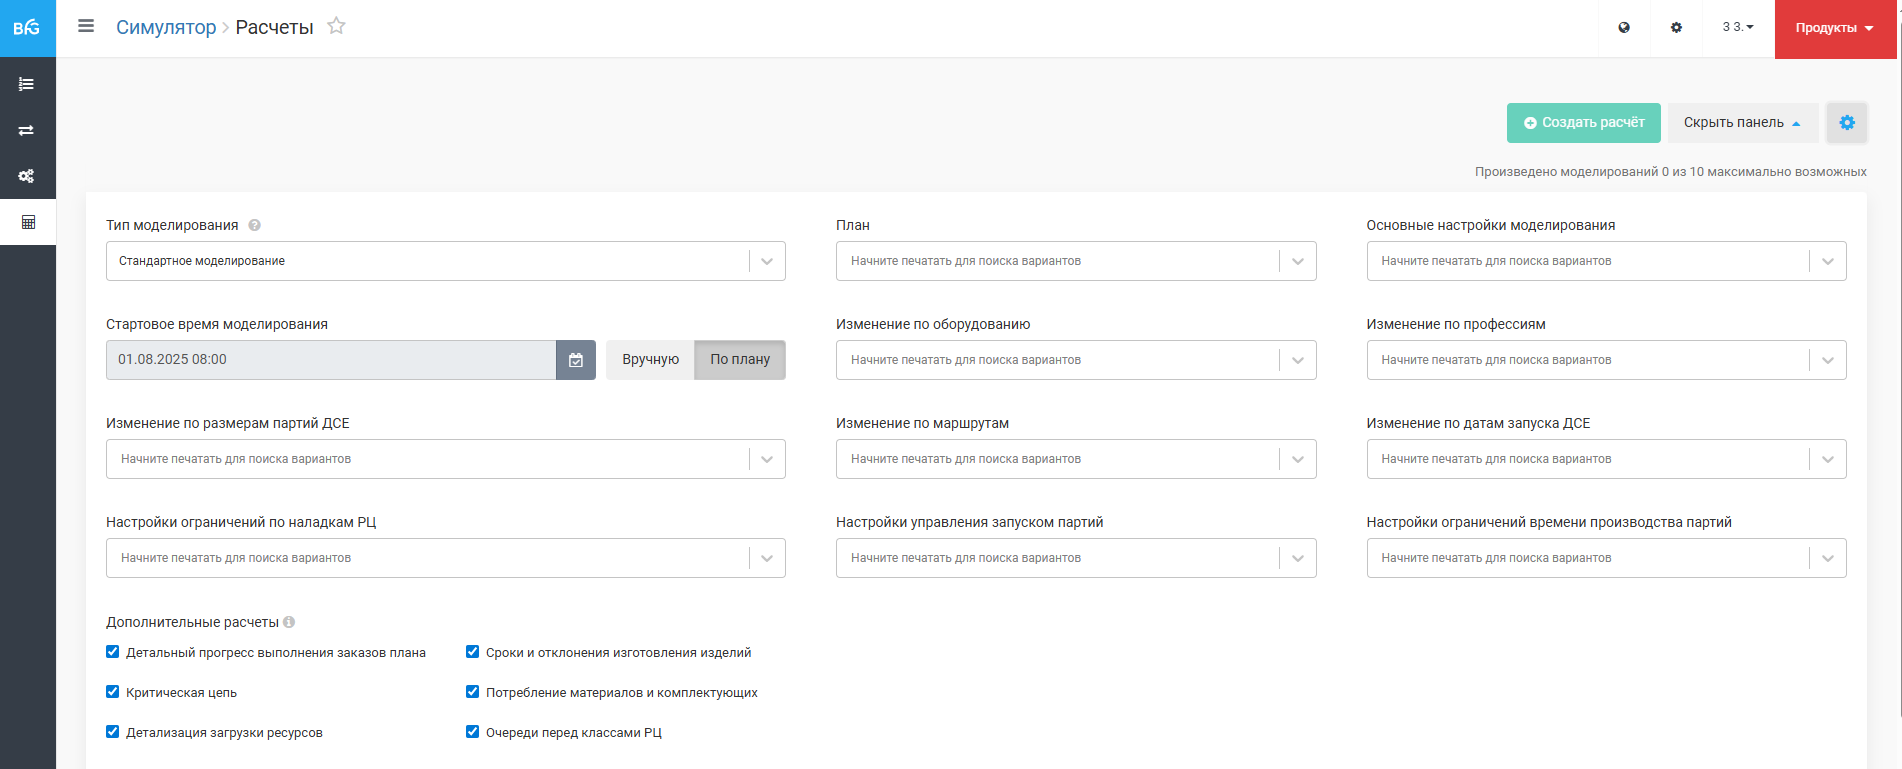Expand Изменение по датам запуска ДСЕ dropdown

point(1606,459)
